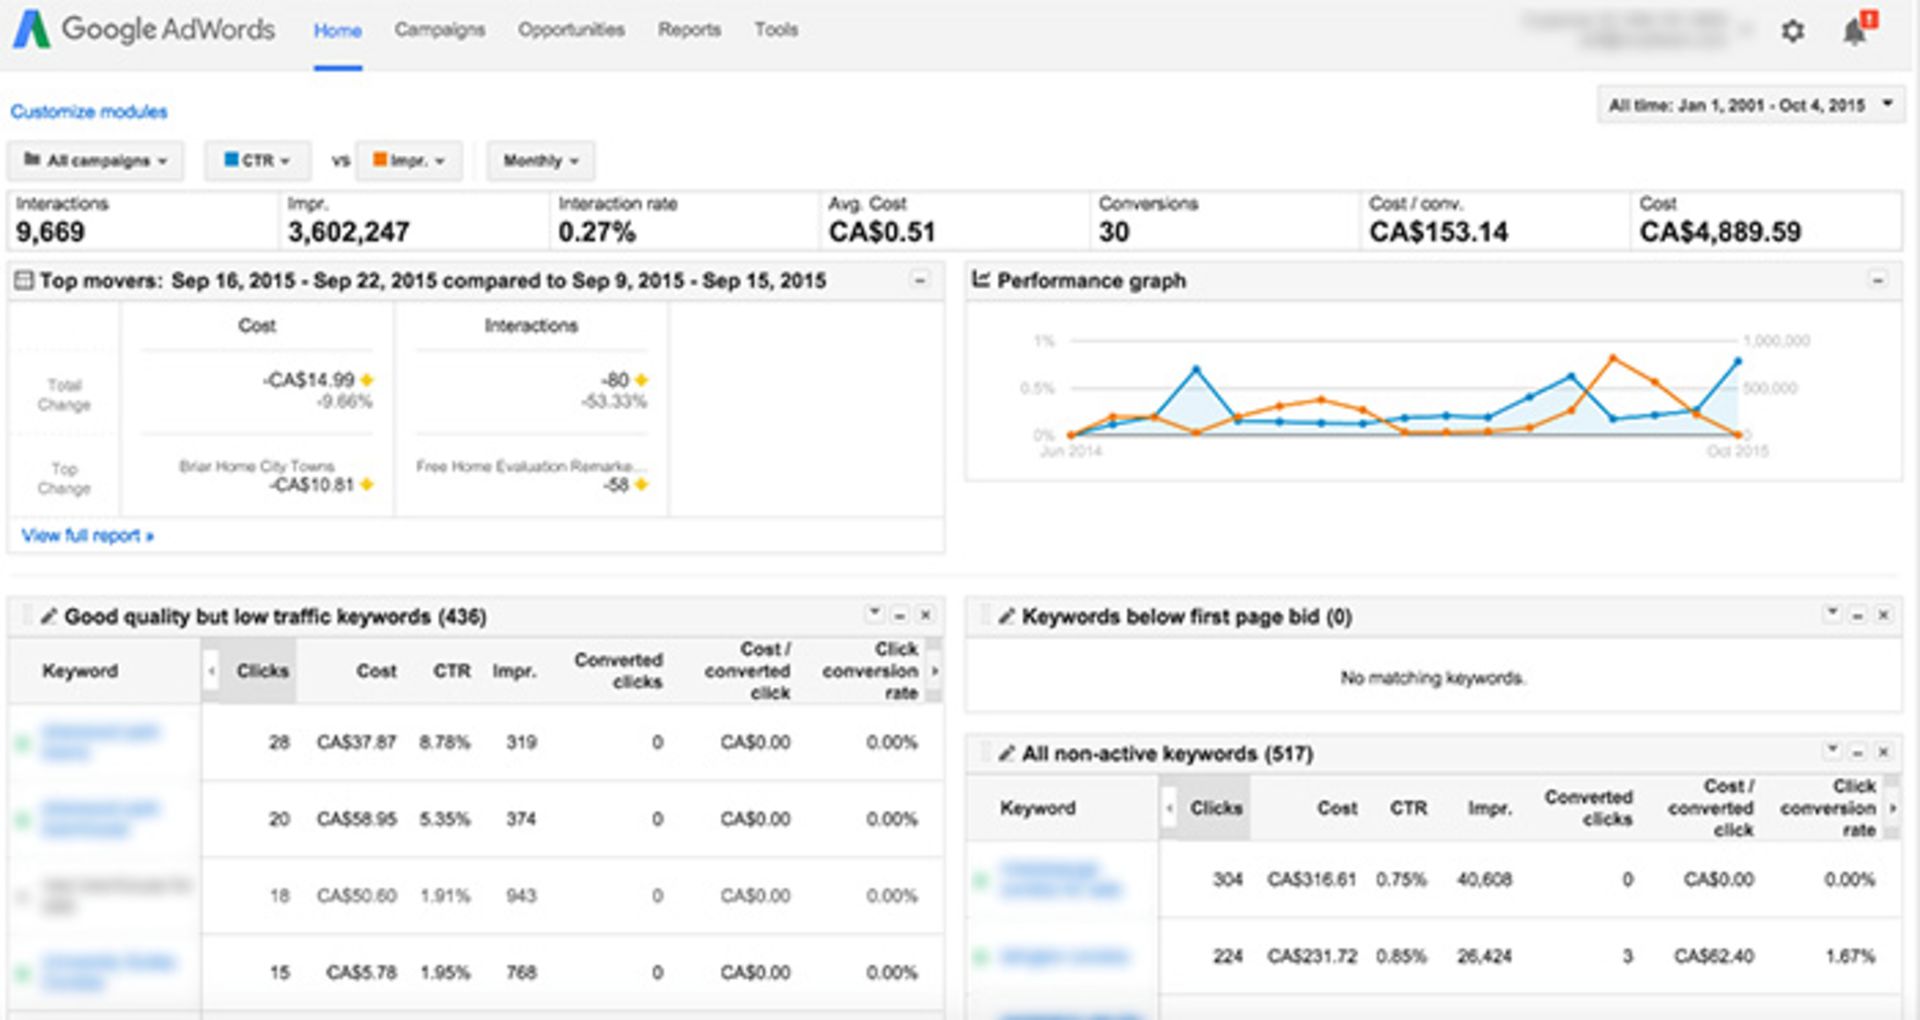
Task: Expand the Monthly interval dropdown
Action: [540, 161]
